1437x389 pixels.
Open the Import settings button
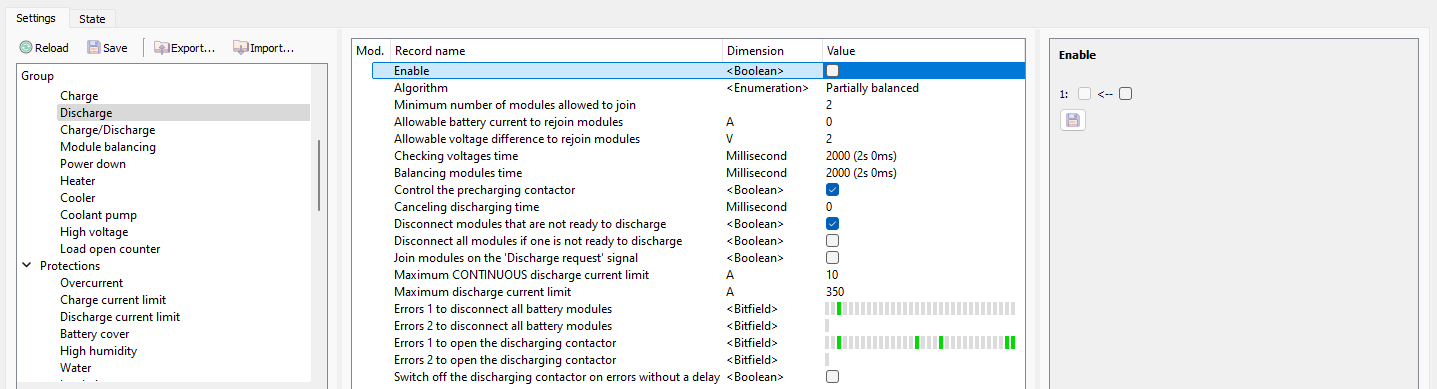[x=264, y=47]
